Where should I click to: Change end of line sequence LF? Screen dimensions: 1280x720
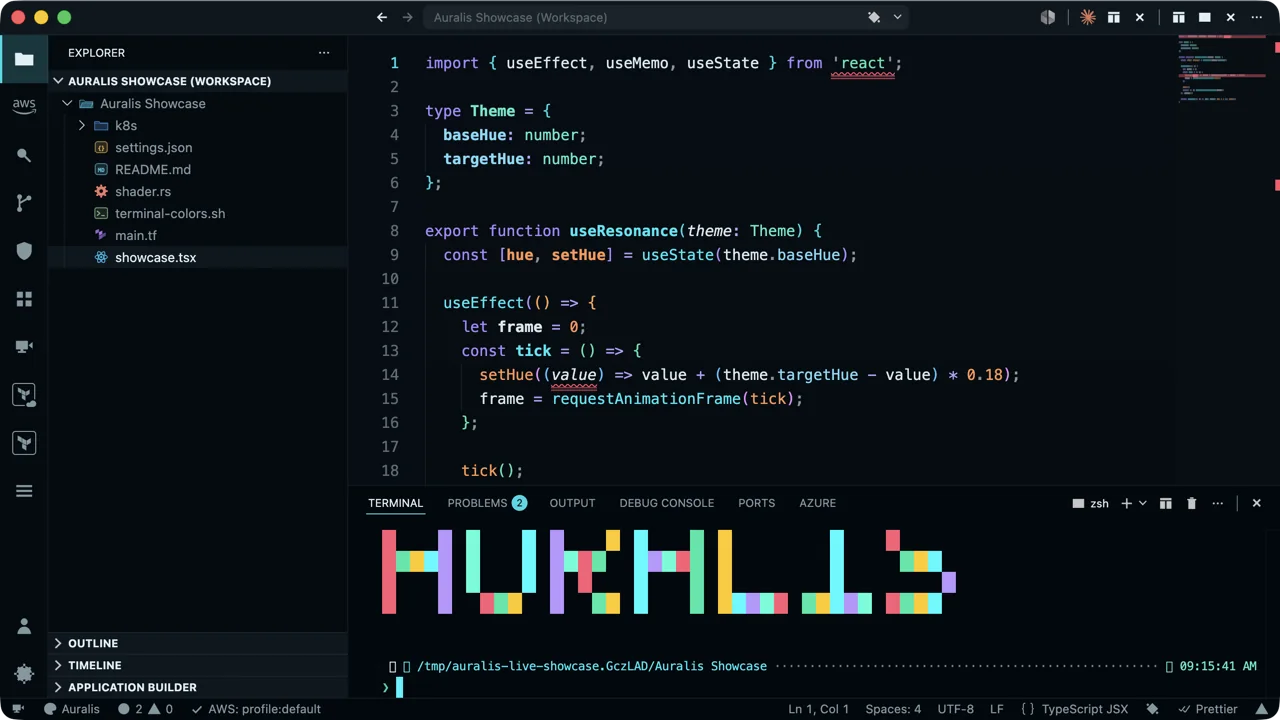click(997, 709)
